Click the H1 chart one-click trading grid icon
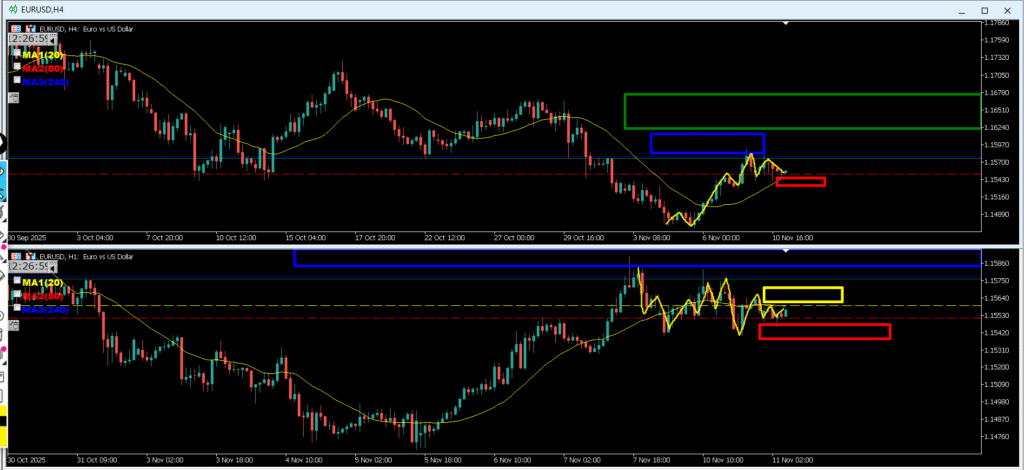 click(15, 256)
